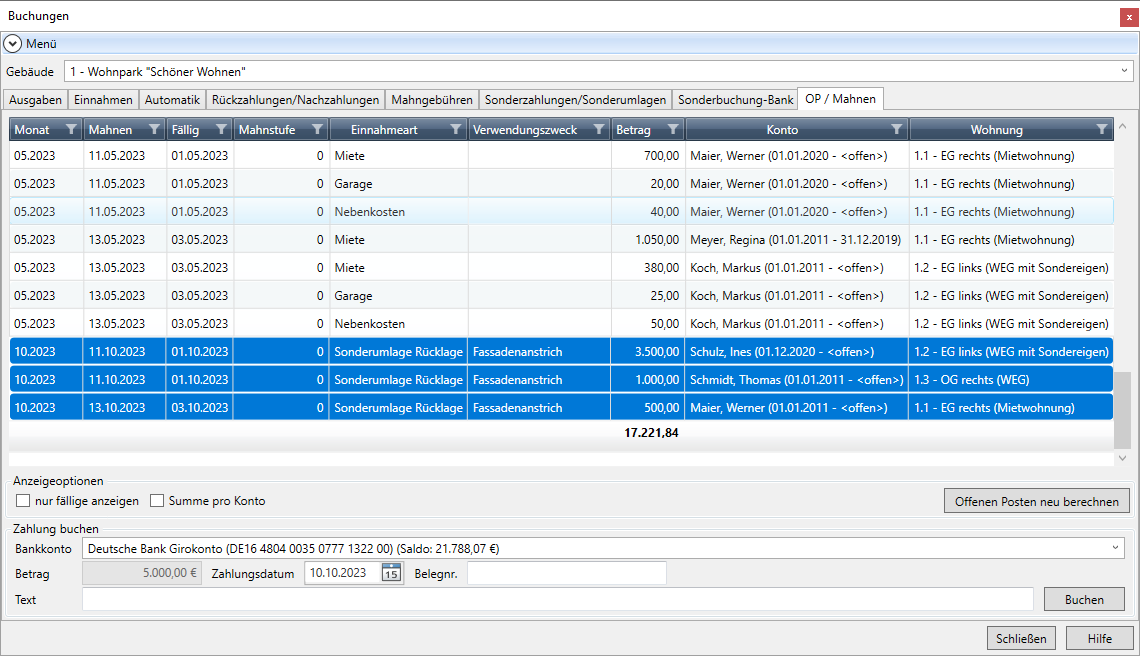Collapse the Menü chevron circle icon
This screenshot has height=656, width=1140.
tap(12, 44)
